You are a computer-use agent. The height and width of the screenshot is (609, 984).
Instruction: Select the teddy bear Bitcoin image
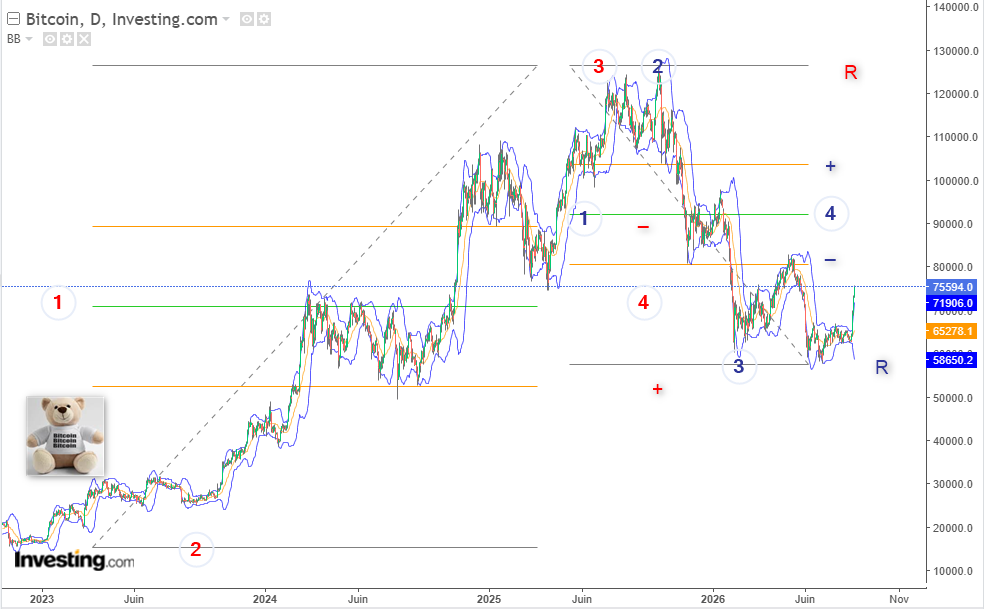tap(65, 436)
